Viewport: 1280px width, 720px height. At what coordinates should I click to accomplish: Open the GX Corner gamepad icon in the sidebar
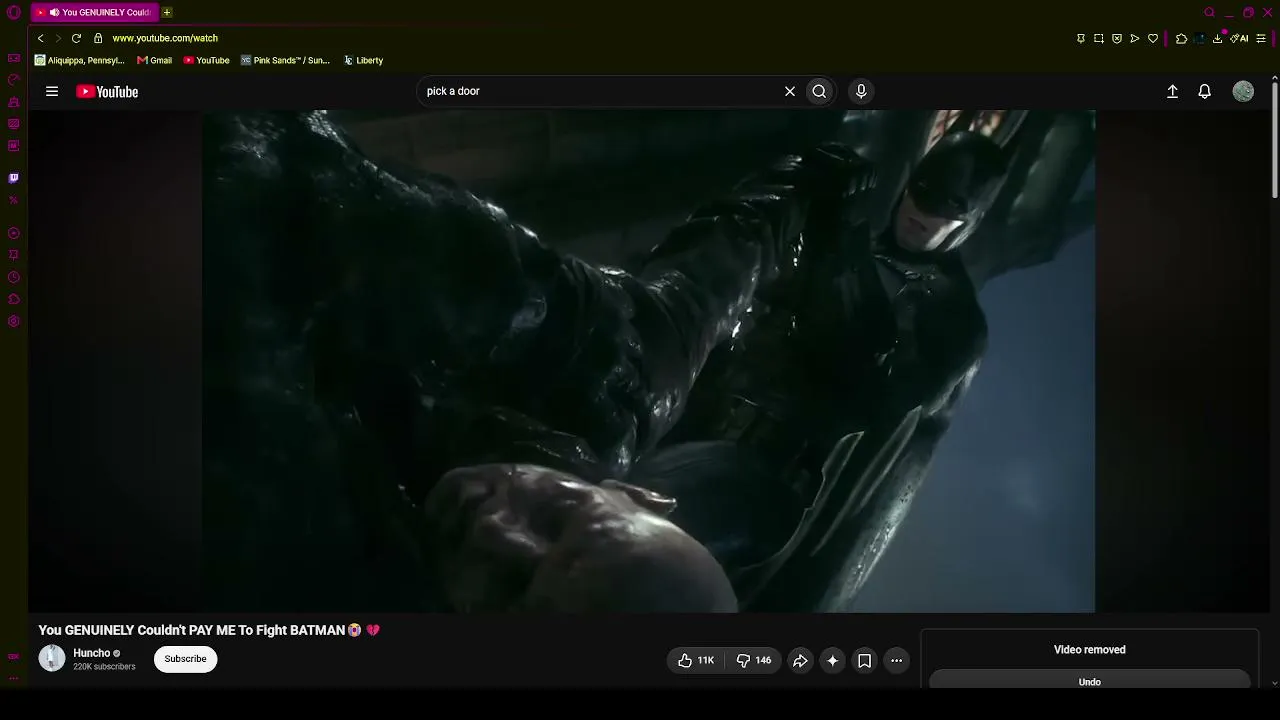(x=14, y=58)
